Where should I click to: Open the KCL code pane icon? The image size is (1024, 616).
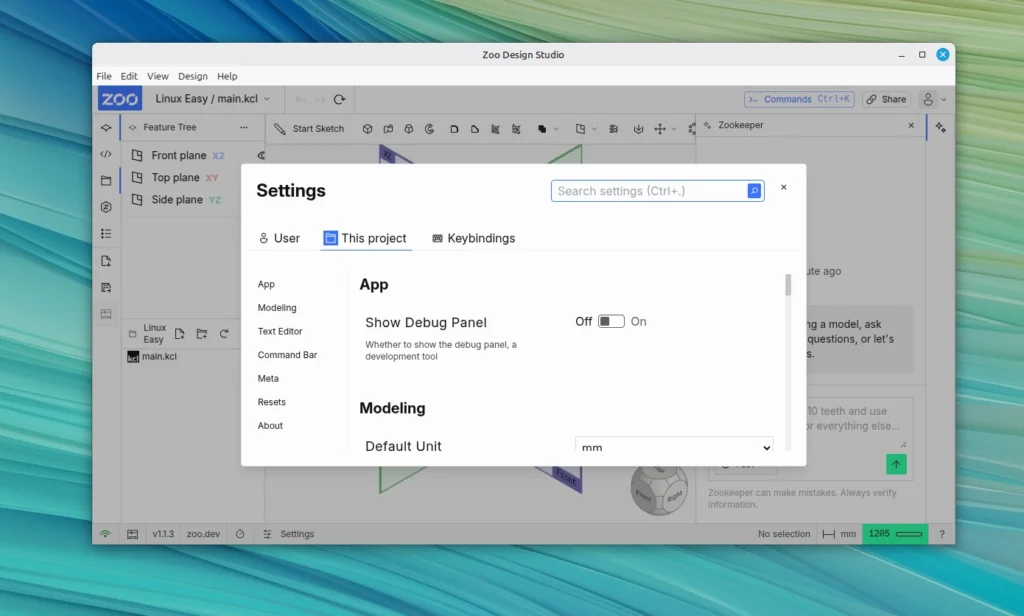pyautogui.click(x=106, y=154)
